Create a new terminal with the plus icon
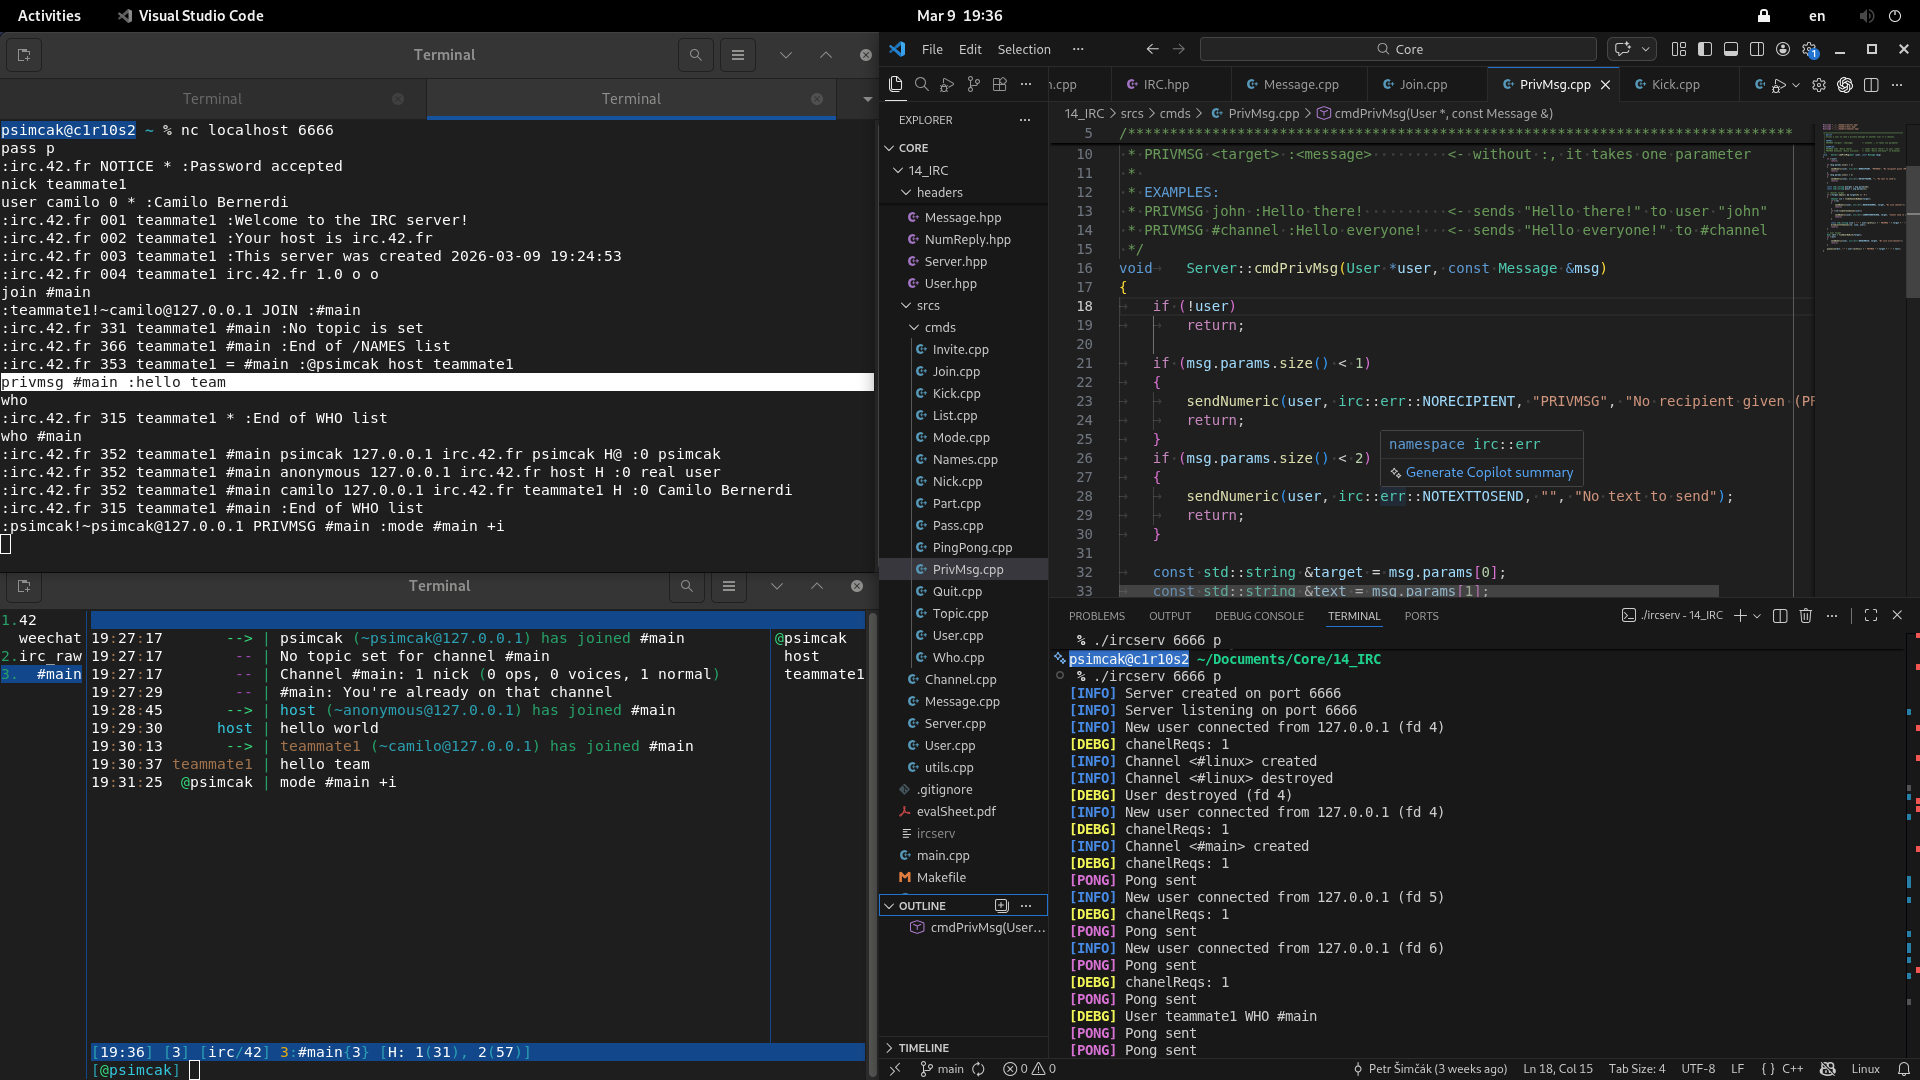Viewport: 1920px width, 1080px height. point(1740,616)
